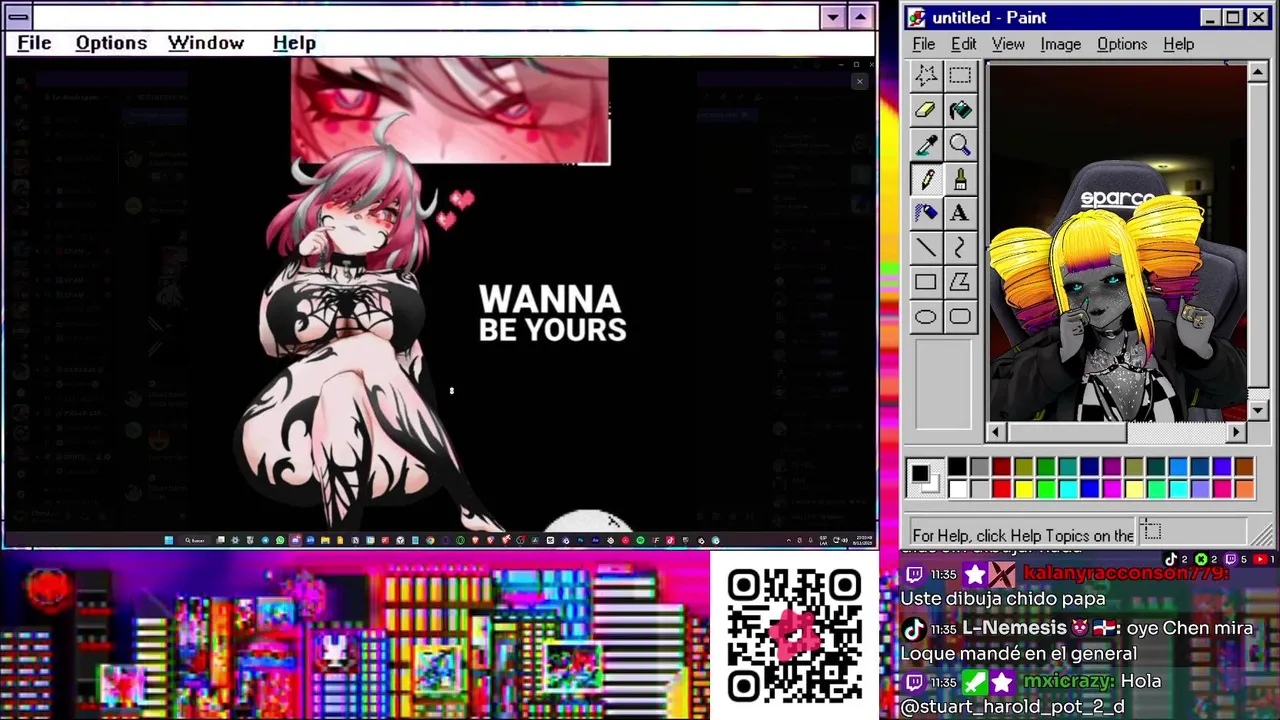The height and width of the screenshot is (720, 1280).
Task: Click the 'For Help, click Help Topics' status bar
Action: [1023, 535]
